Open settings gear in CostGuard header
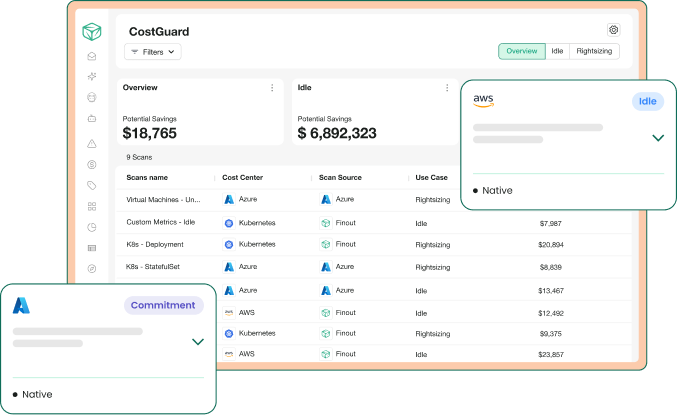This screenshot has width=677, height=415. [x=614, y=30]
